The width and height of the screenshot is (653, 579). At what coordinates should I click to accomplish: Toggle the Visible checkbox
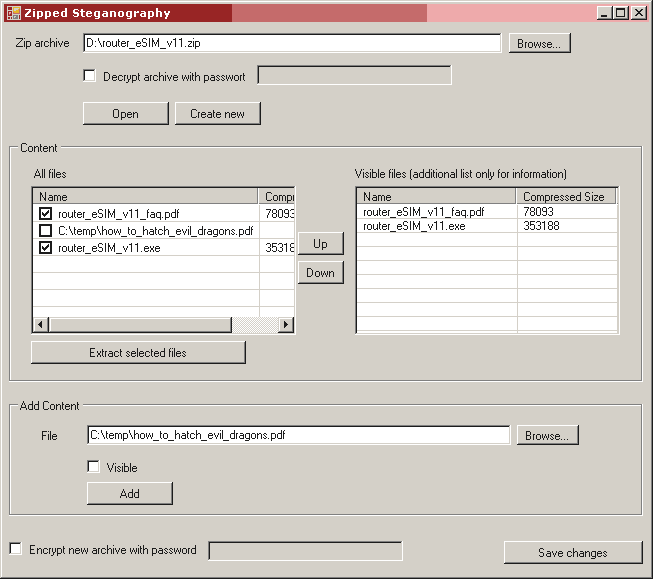pos(94,467)
